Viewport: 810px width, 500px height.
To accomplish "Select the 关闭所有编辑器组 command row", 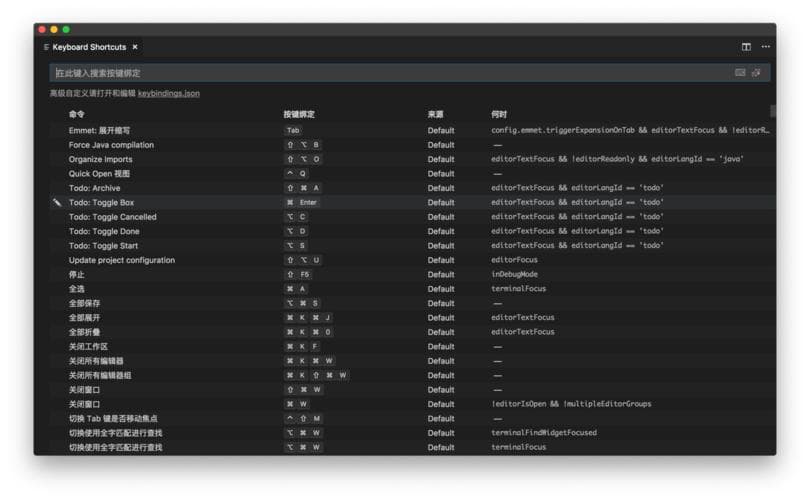I will click(x=412, y=376).
